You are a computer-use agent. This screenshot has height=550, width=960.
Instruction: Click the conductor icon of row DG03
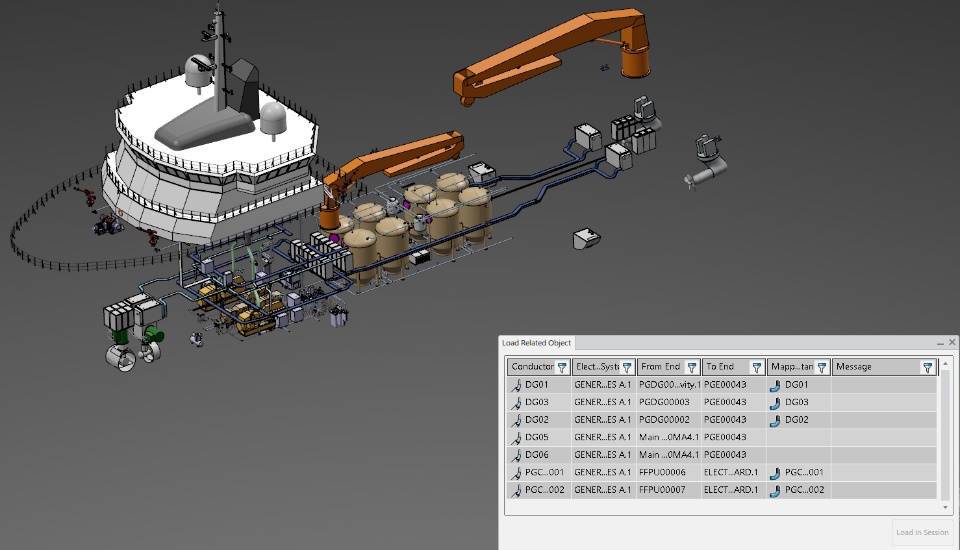click(517, 402)
